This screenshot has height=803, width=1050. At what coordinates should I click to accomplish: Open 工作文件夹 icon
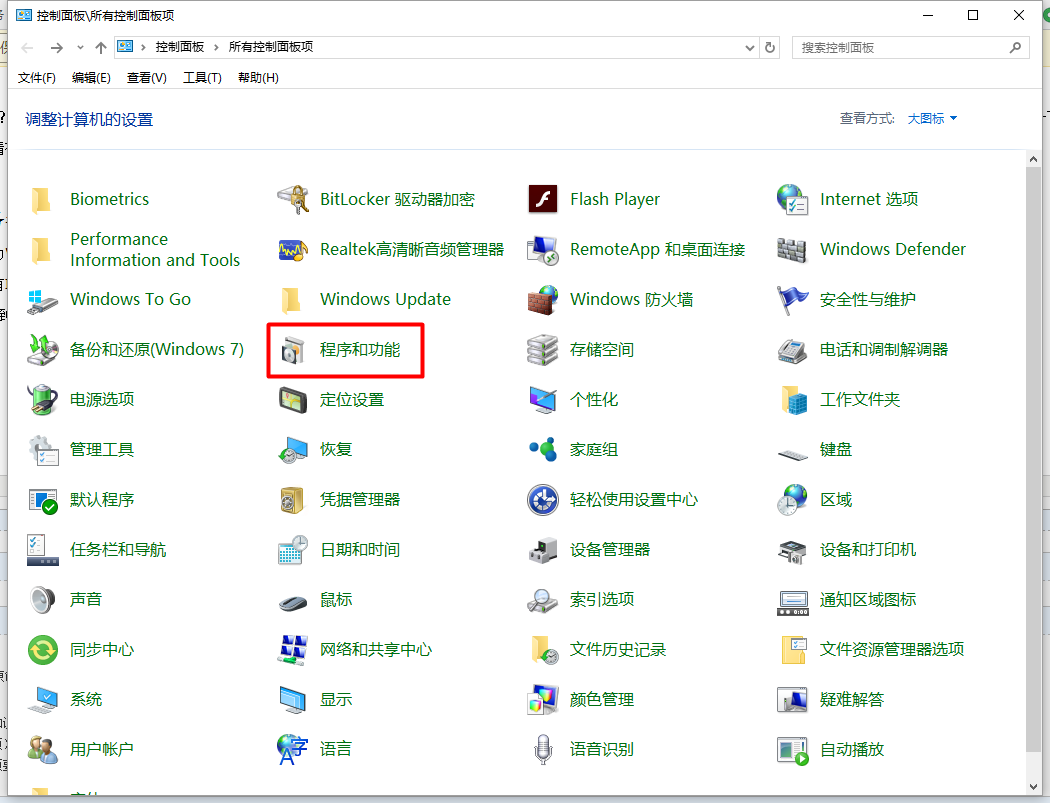793,400
